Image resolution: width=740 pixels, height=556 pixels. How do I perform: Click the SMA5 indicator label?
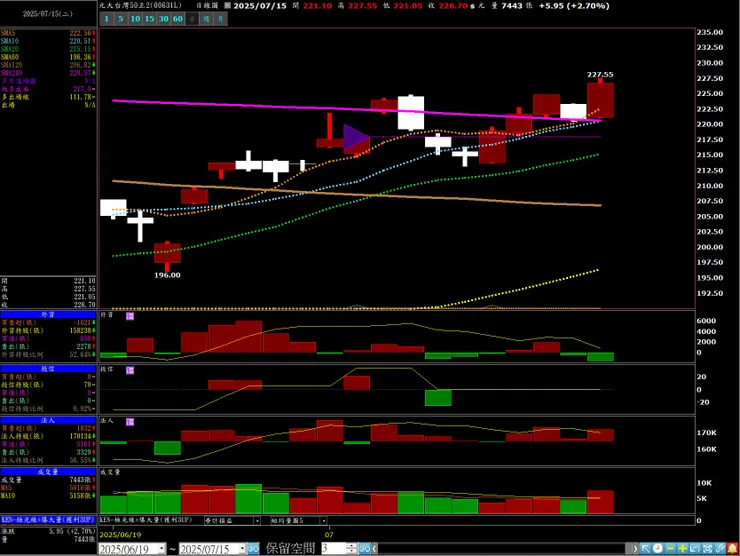tap(8, 33)
